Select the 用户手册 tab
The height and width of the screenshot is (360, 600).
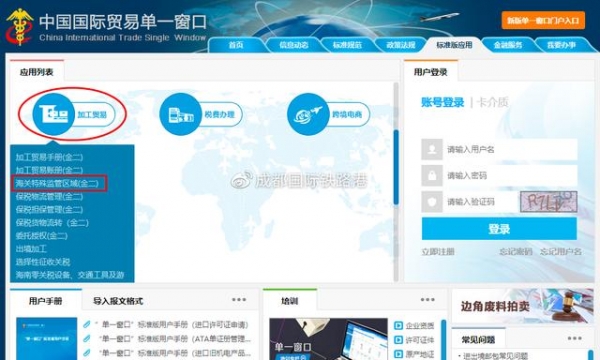[x=46, y=301]
